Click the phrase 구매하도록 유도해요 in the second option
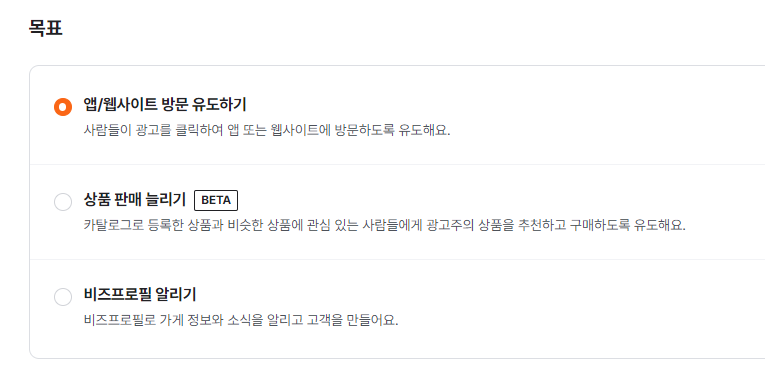This screenshot has width=765, height=366. coord(628,226)
